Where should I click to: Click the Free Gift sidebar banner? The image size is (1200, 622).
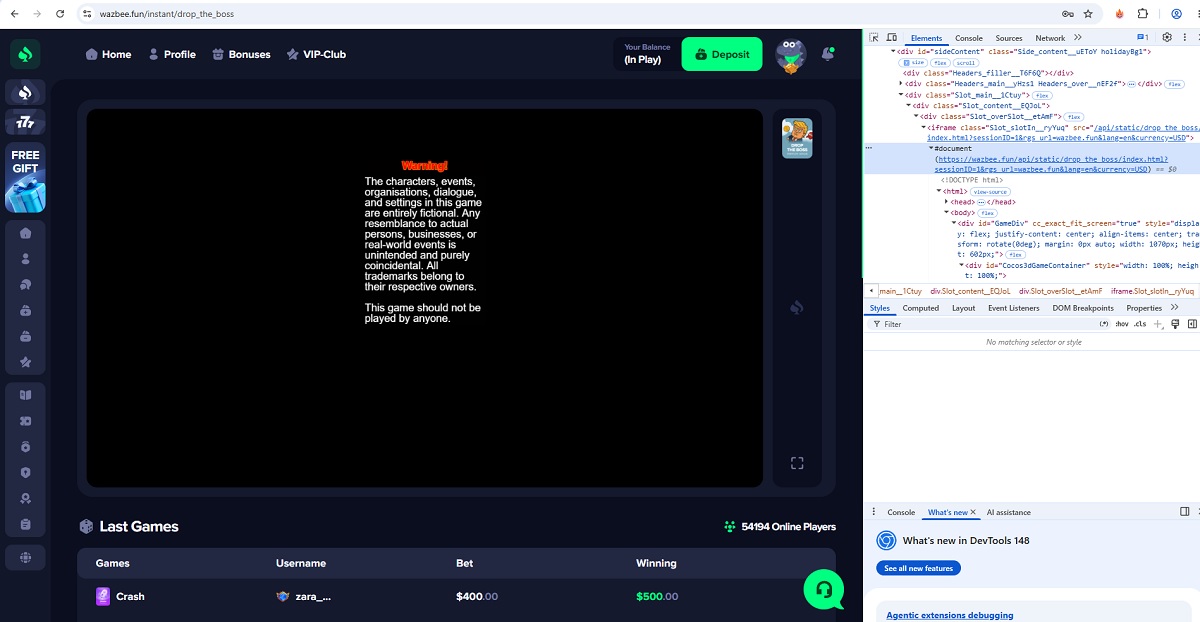pos(25,179)
